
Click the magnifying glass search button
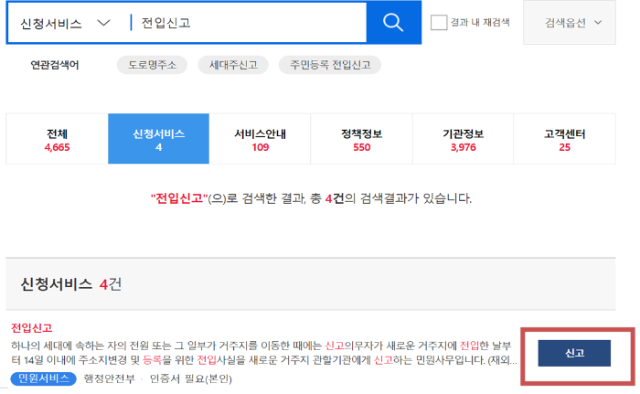393,22
